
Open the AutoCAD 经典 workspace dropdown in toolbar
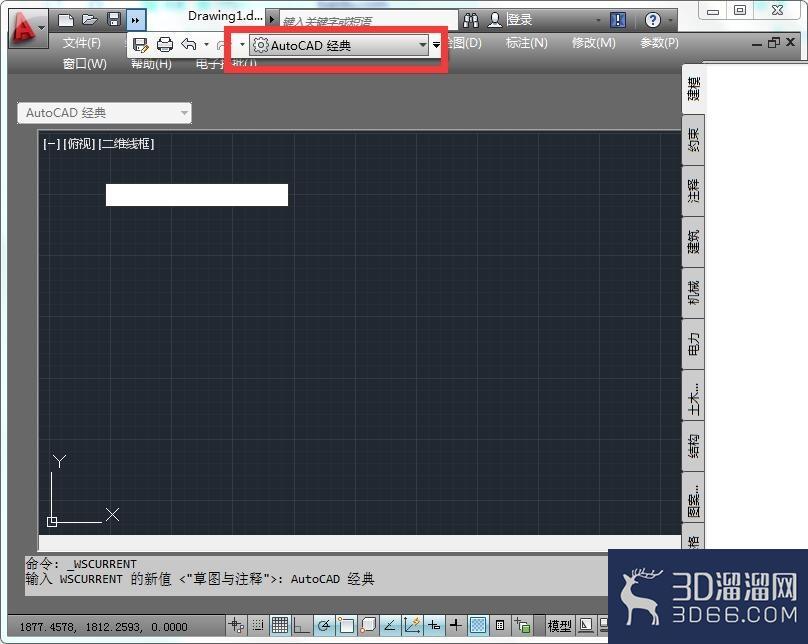(339, 45)
